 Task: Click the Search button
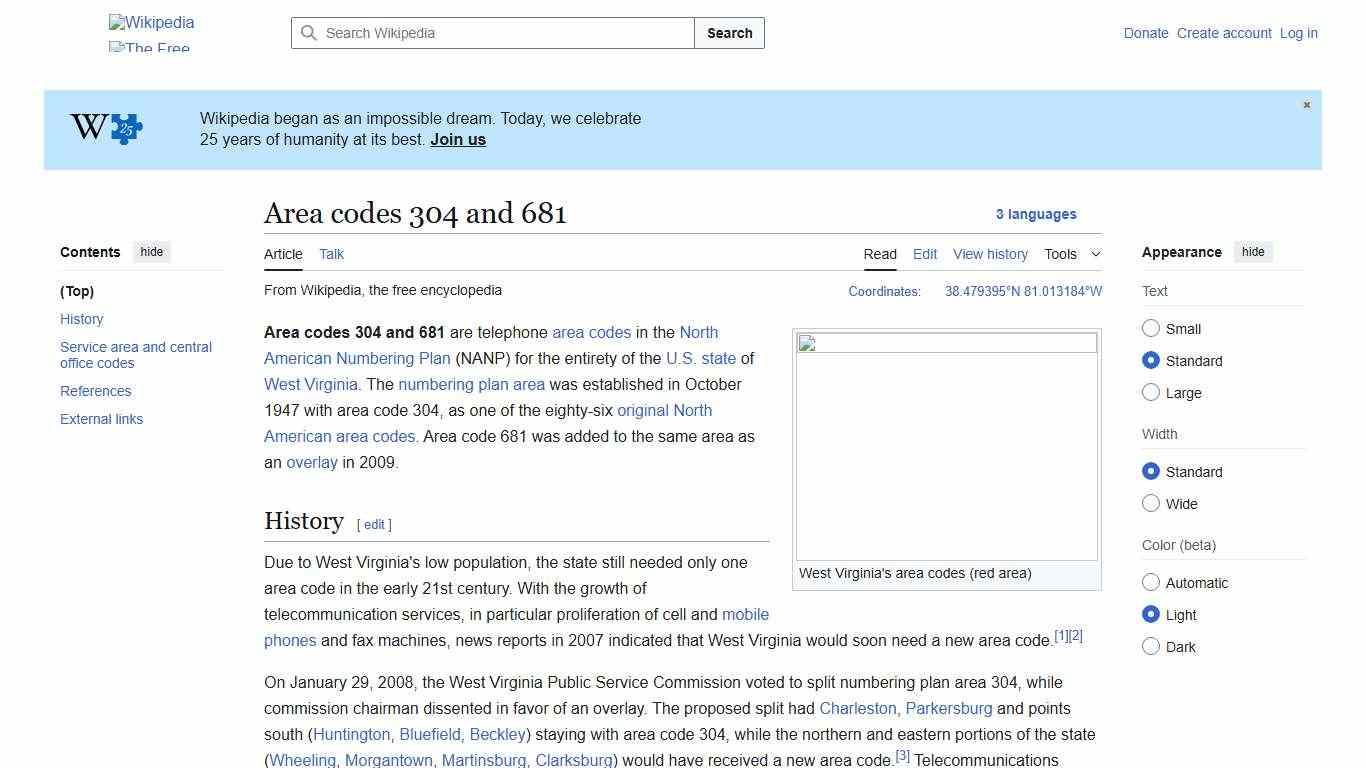pyautogui.click(x=729, y=33)
